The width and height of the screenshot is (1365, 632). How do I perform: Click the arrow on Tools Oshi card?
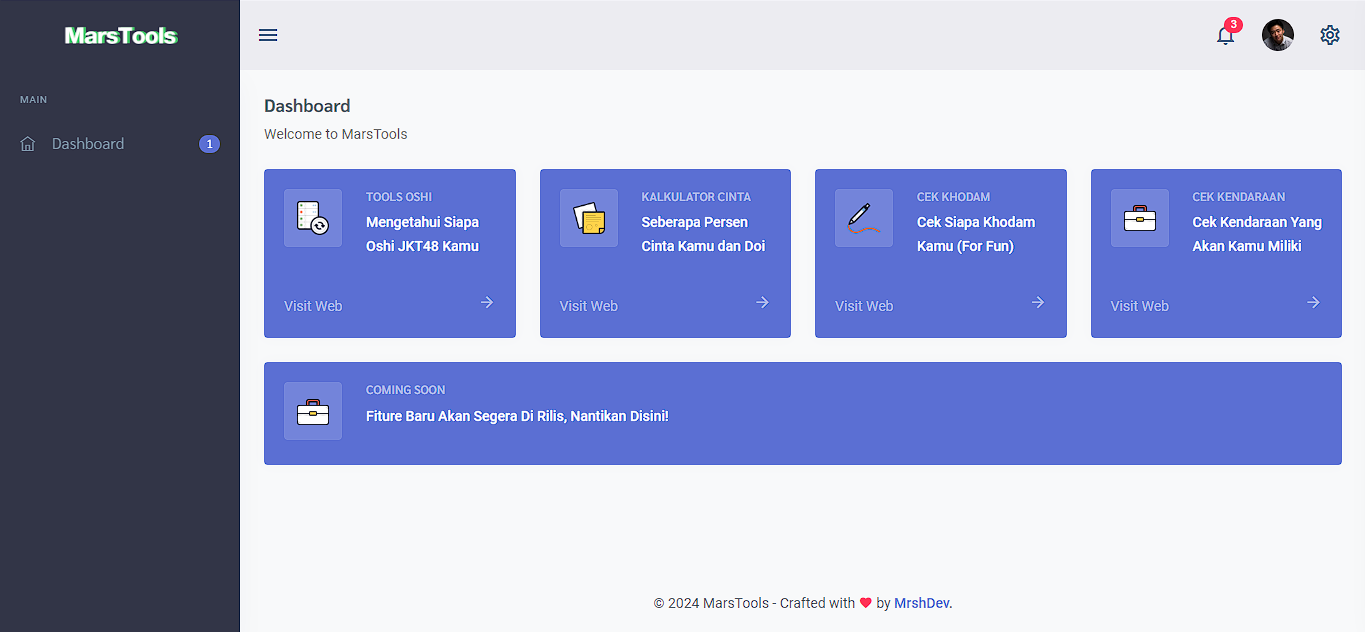(487, 302)
